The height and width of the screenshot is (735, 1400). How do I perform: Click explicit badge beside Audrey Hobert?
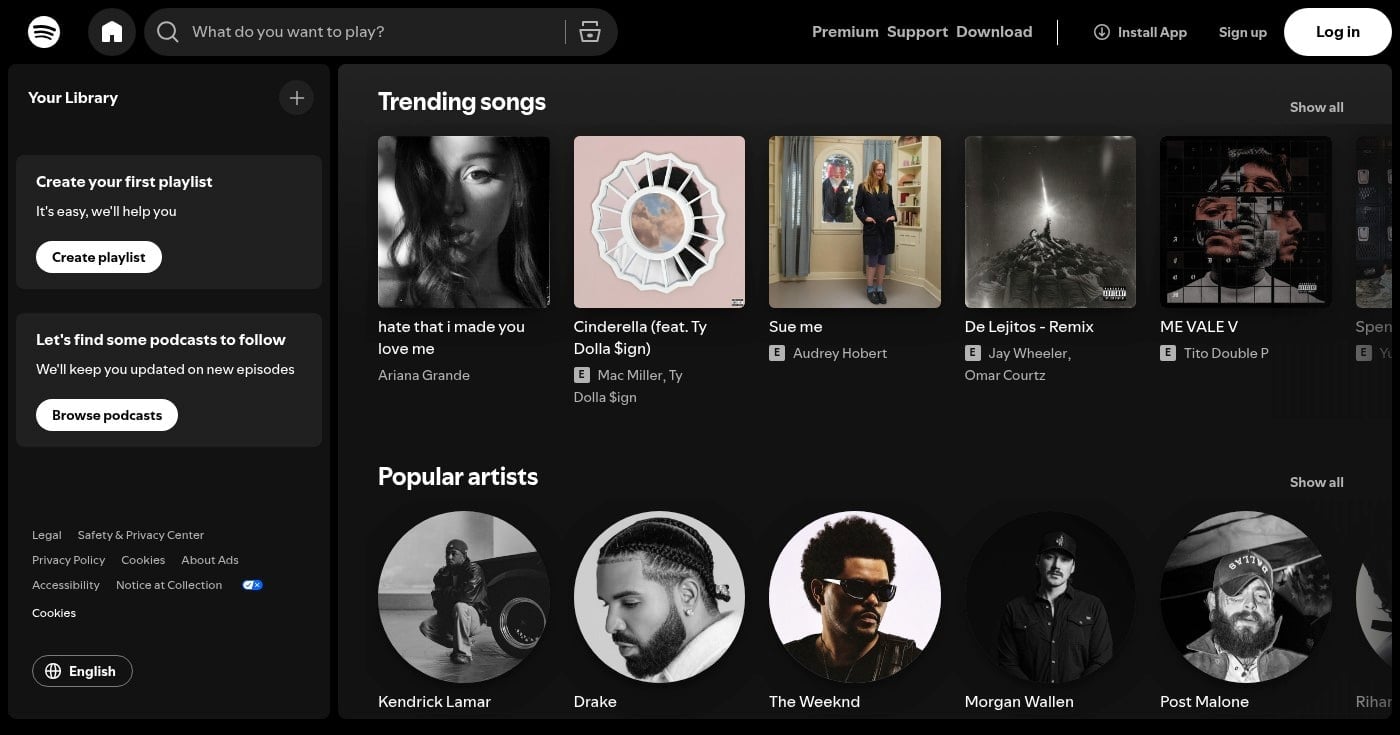[x=777, y=353]
